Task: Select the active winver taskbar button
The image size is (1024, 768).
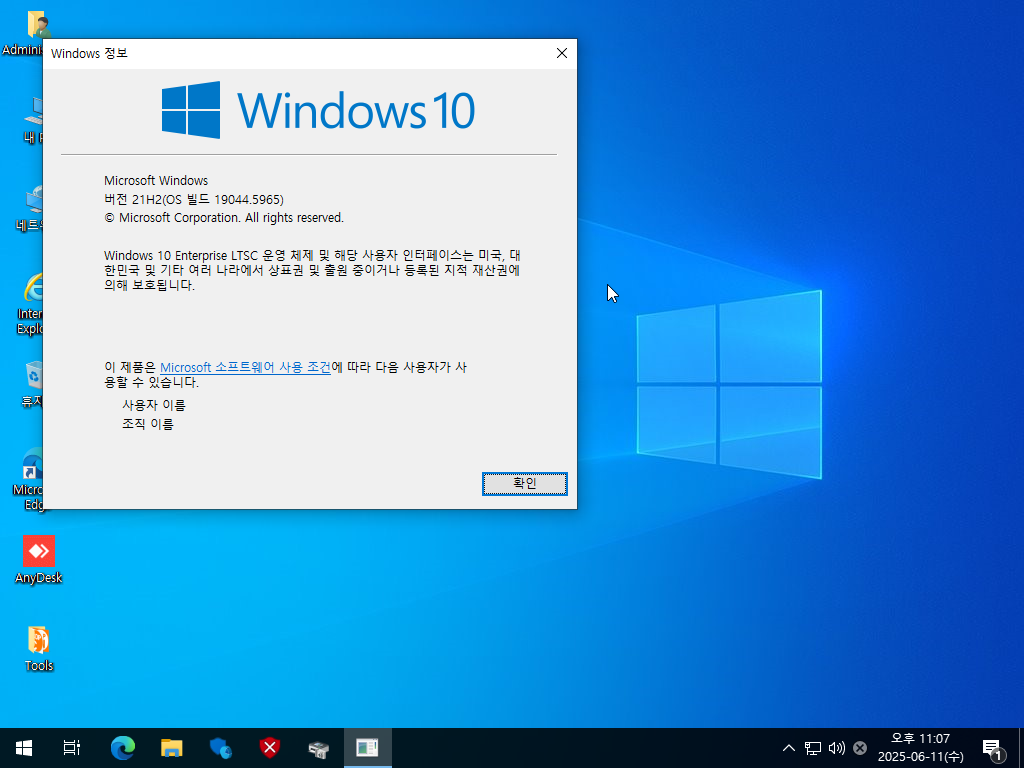Action: point(368,748)
